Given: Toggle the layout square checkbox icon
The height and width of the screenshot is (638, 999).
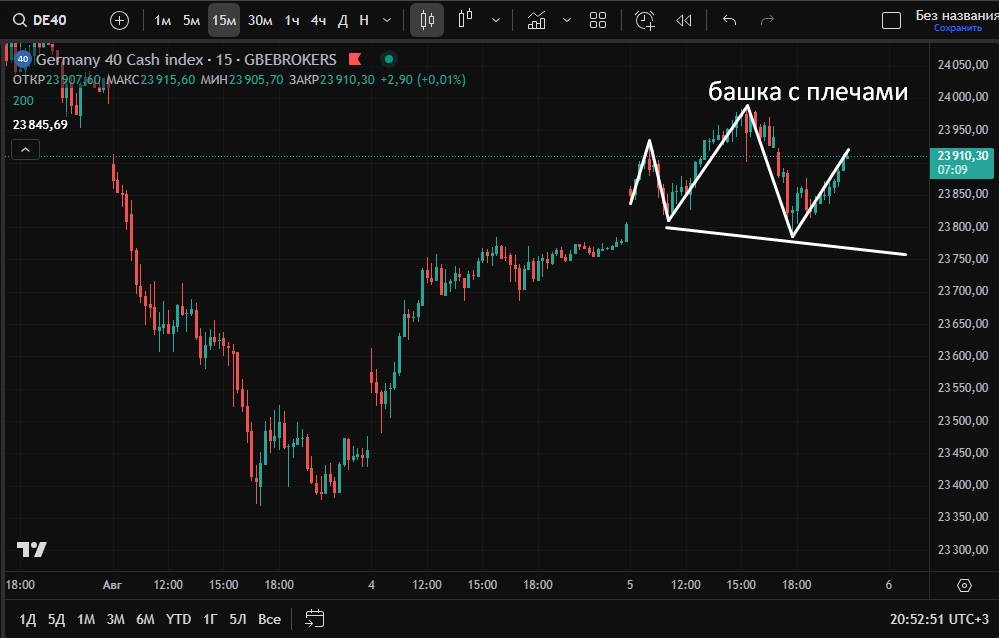Looking at the screenshot, I should pos(890,20).
